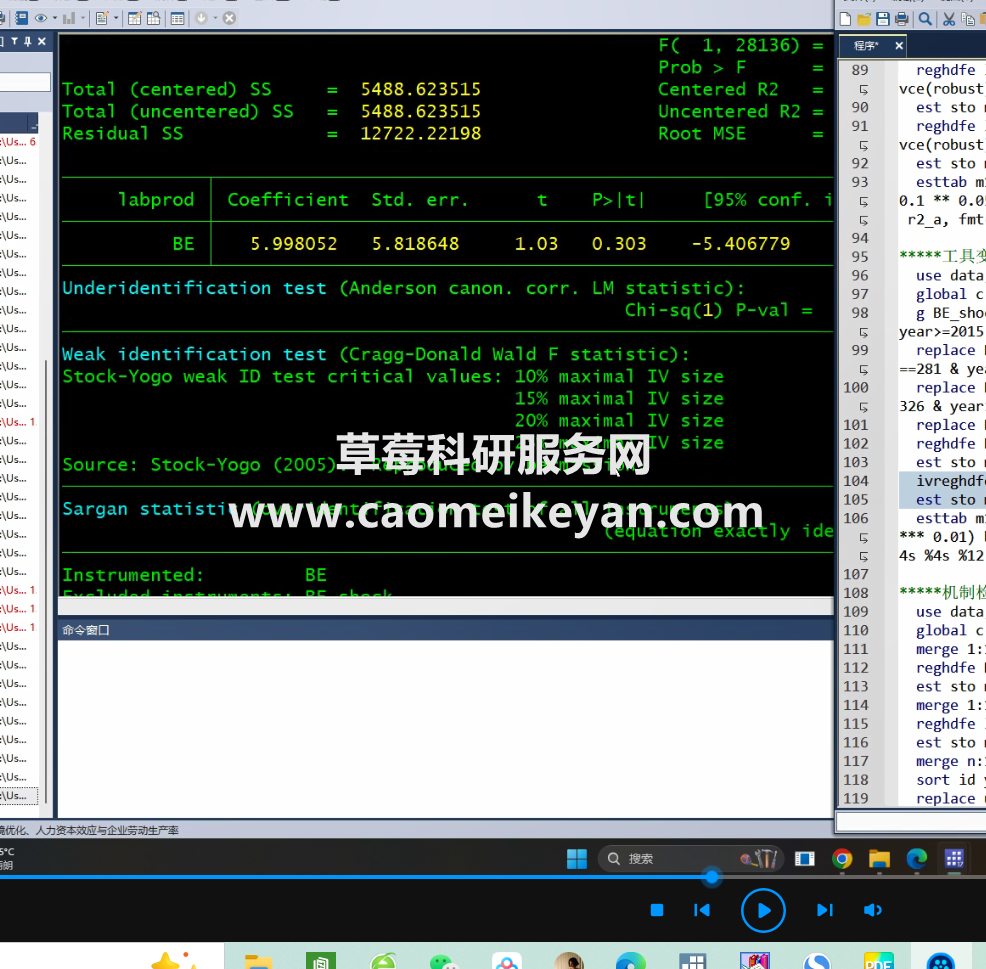Click the Copy icon in Do-file Editor
986x969 pixels.
coord(968,19)
